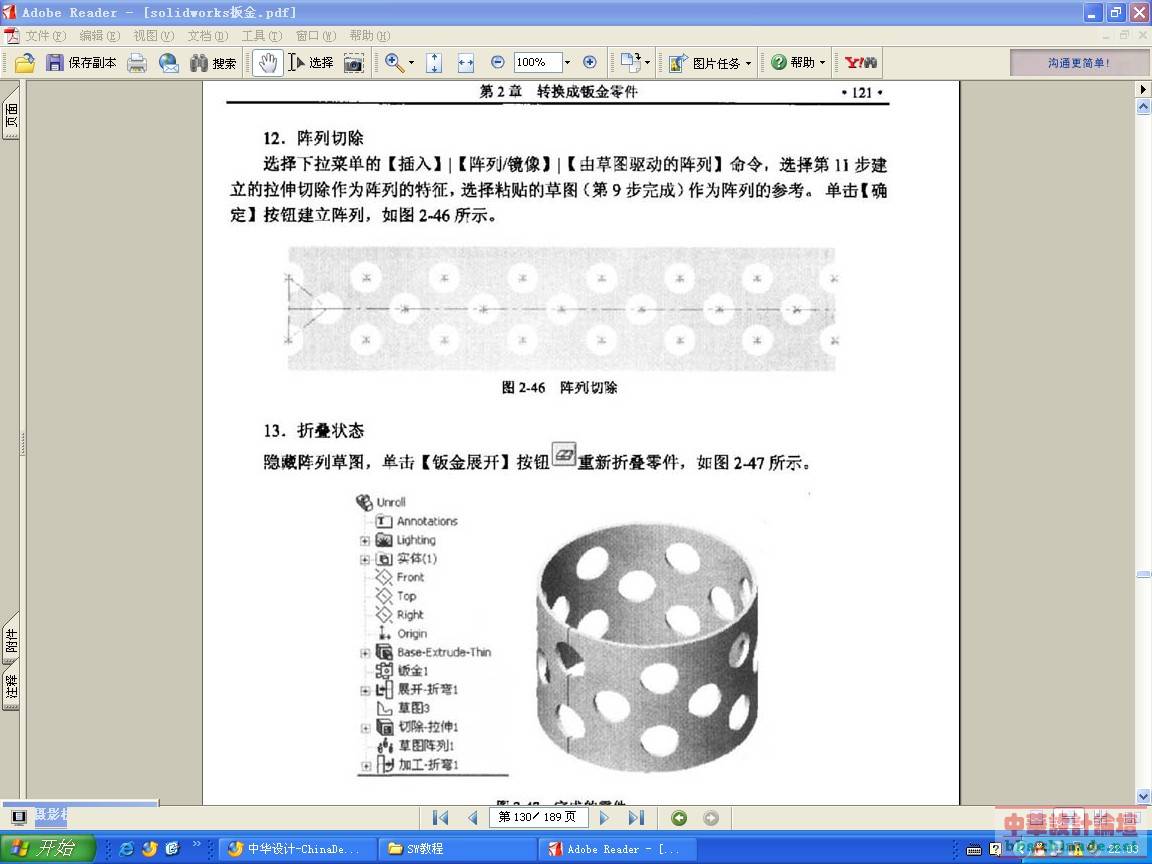Choose the Snapshot camera tool
1152x864 pixels.
353,63
